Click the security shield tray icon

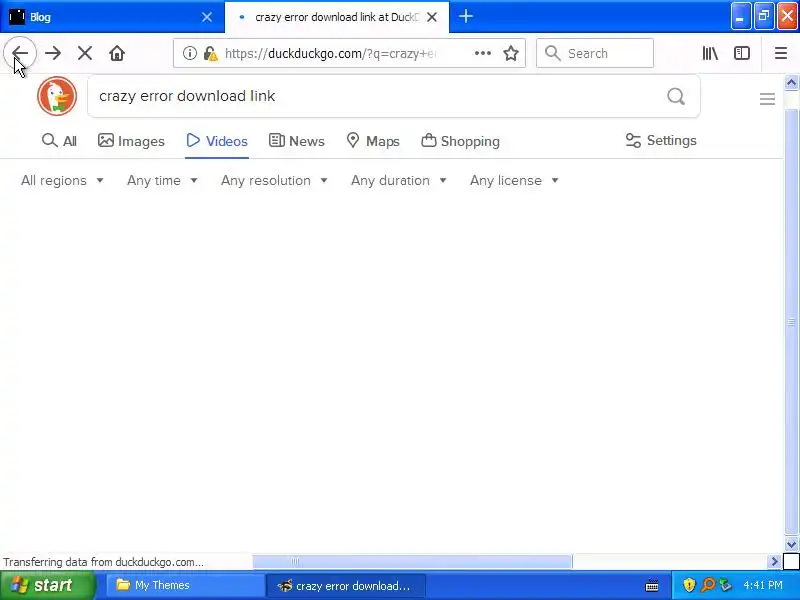689,585
